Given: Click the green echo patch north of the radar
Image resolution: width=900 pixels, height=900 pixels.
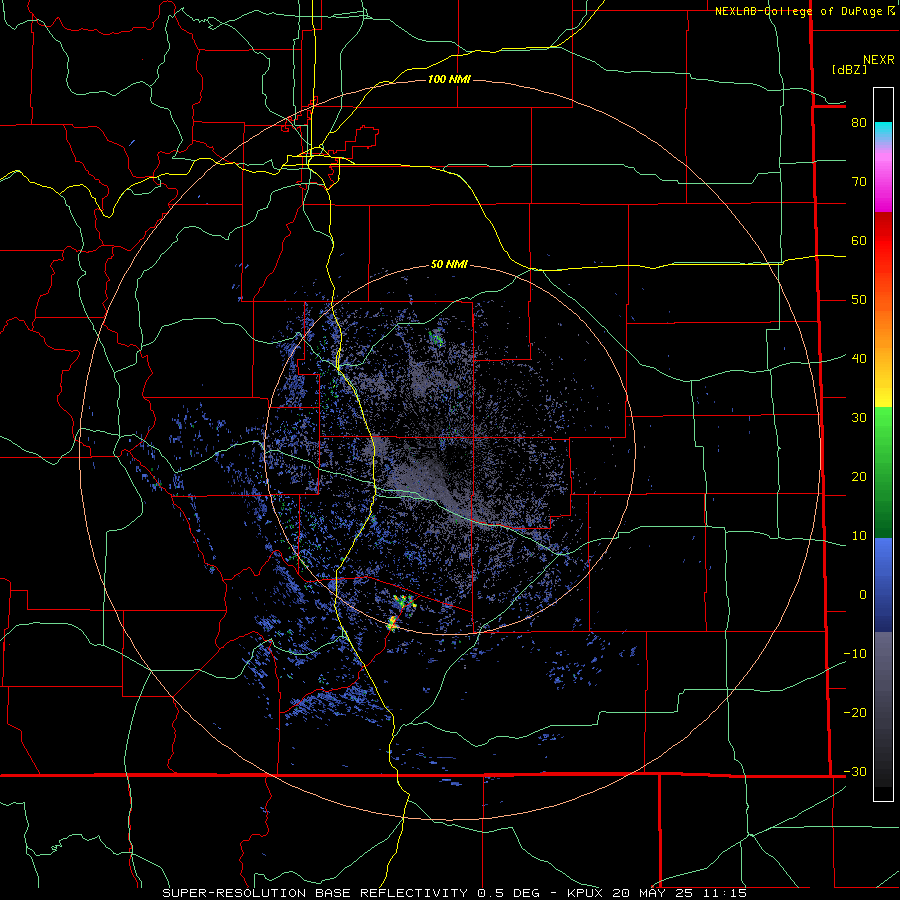Looking at the screenshot, I should [436, 338].
